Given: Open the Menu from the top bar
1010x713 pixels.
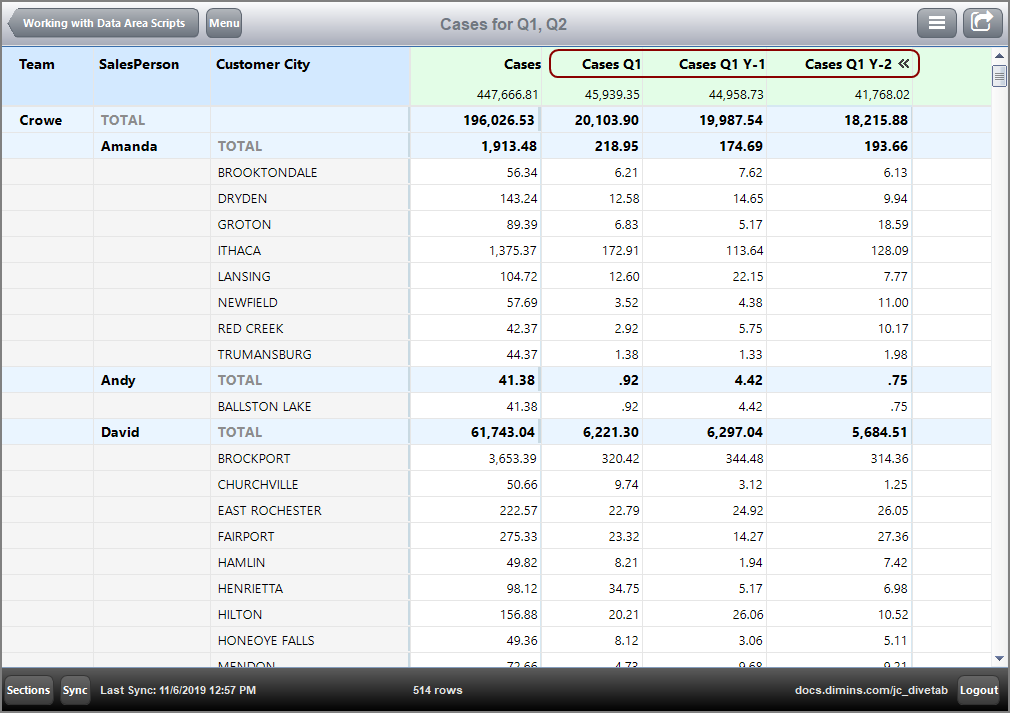Looking at the screenshot, I should [224, 22].
